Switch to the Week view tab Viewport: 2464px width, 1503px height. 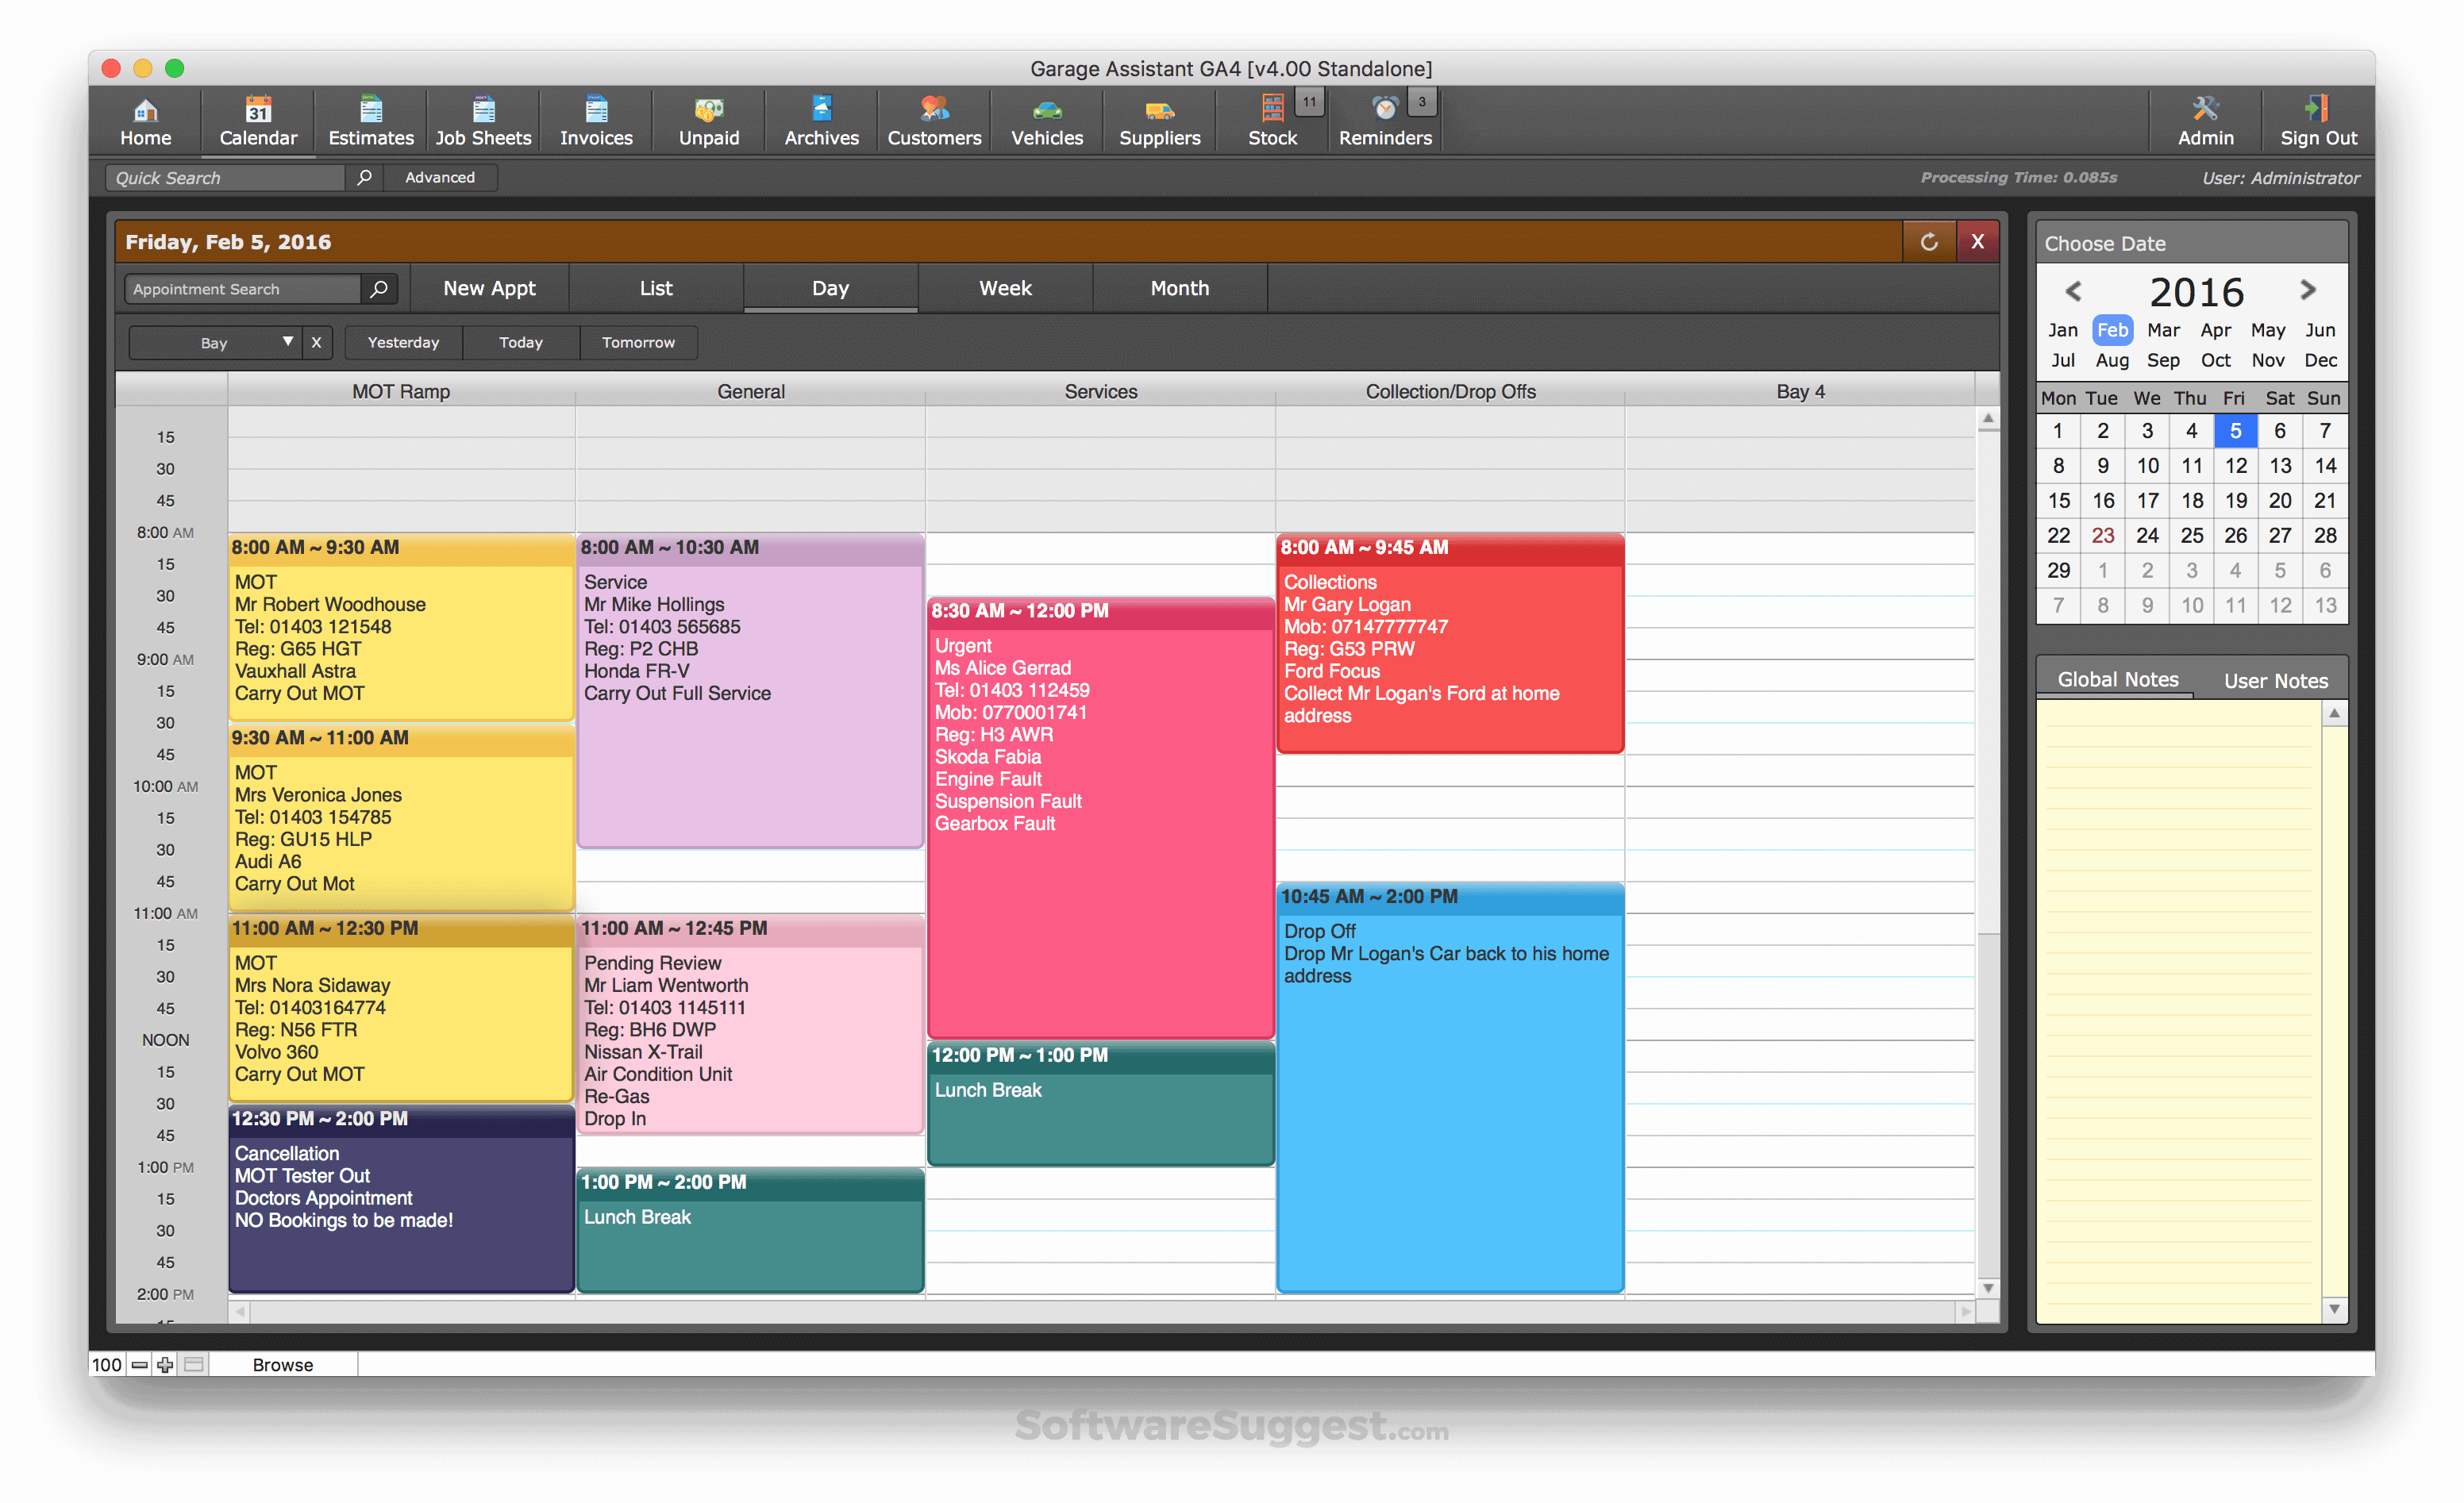[x=1005, y=288]
